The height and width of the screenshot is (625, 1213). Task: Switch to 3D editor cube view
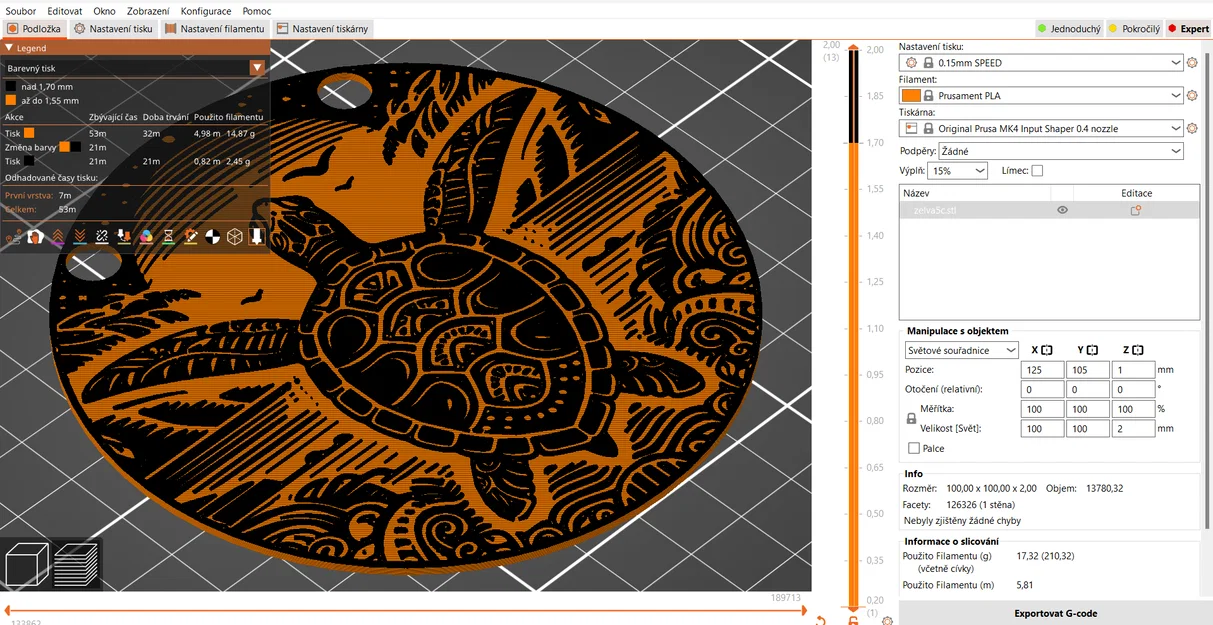coord(27,565)
